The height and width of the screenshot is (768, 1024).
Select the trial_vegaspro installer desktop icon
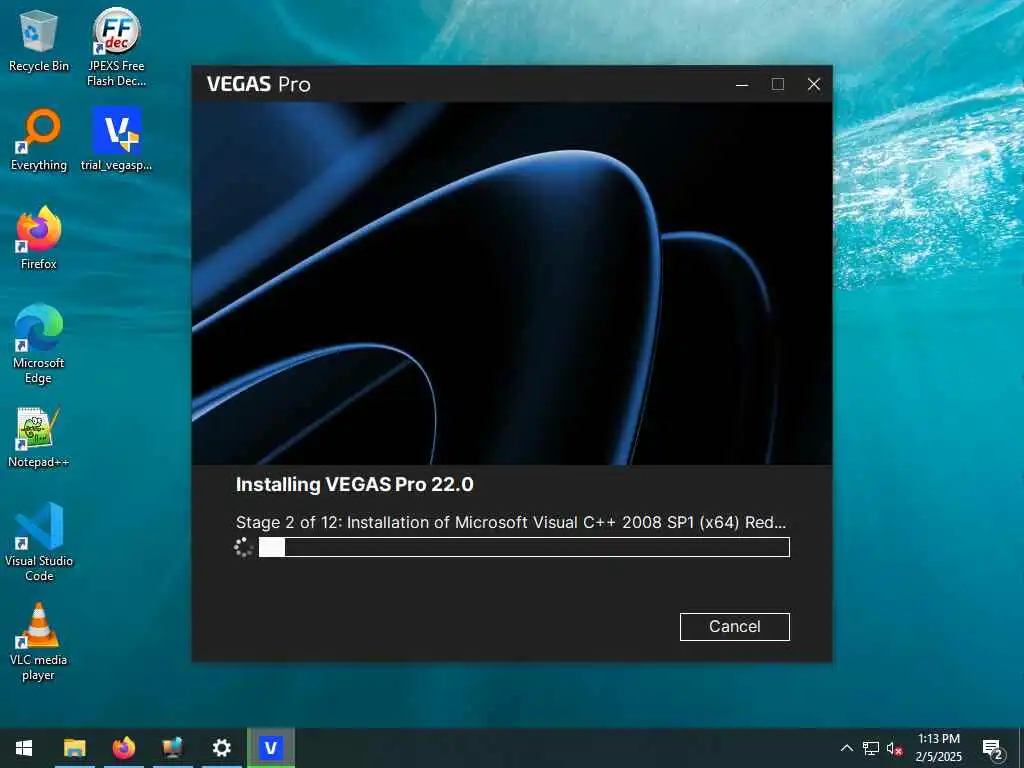tap(116, 140)
